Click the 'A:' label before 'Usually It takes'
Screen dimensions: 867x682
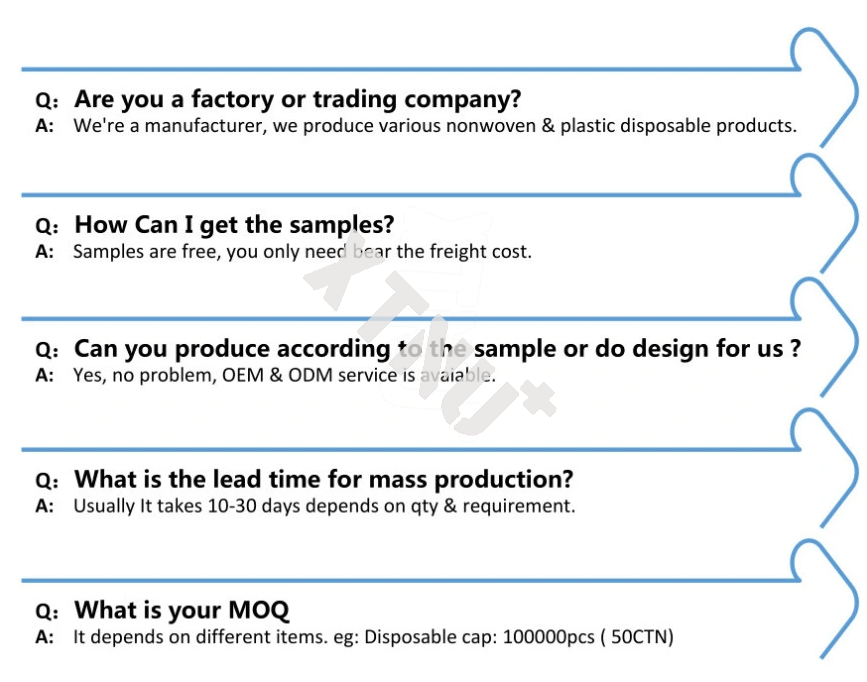point(45,507)
